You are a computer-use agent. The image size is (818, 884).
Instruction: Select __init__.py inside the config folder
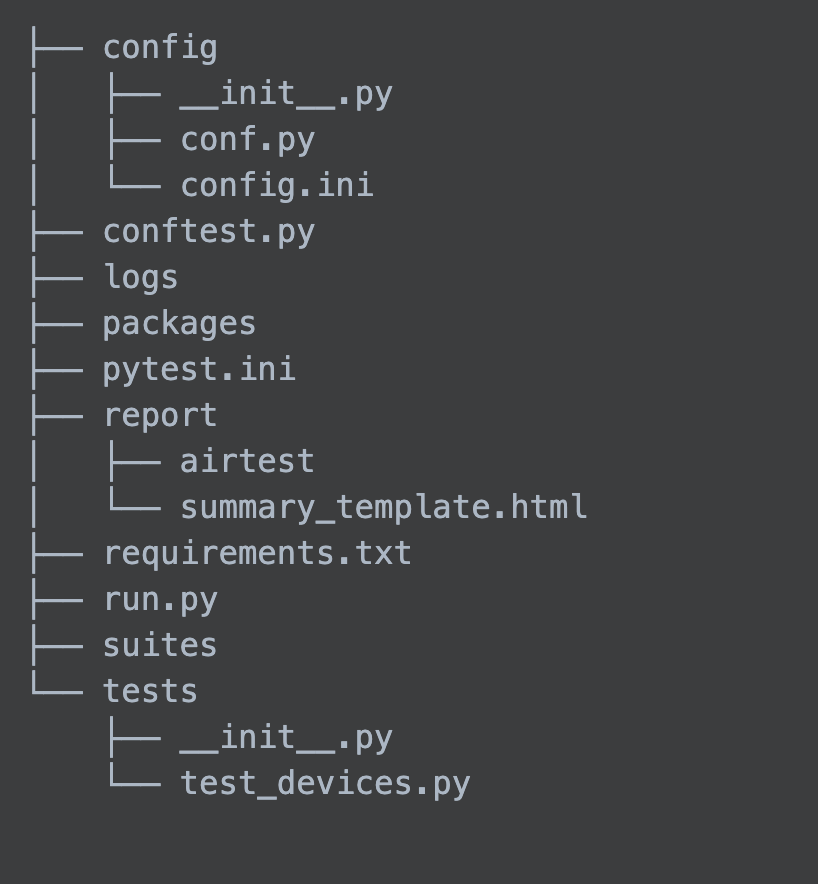point(286,94)
